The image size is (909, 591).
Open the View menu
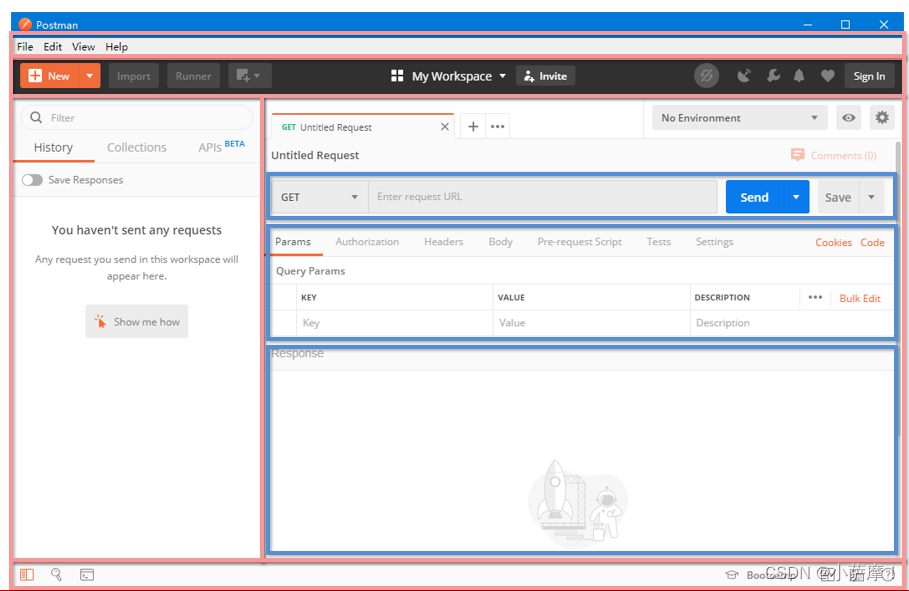(83, 47)
